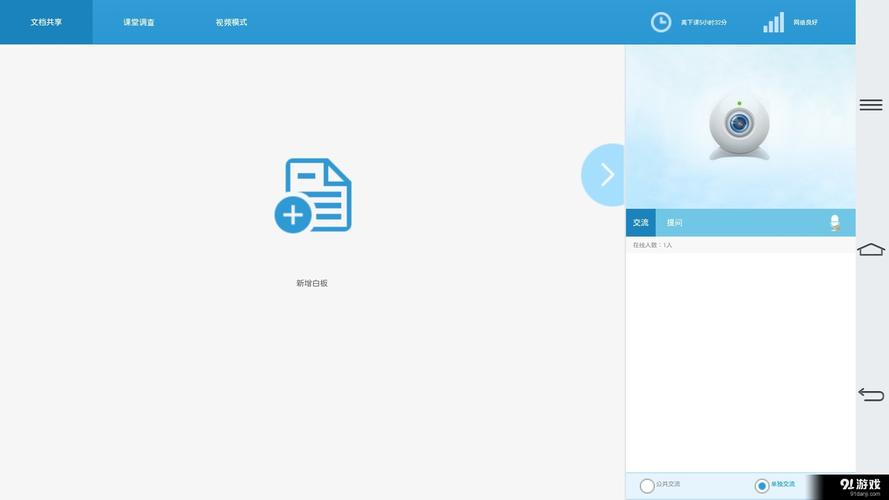Open the Android menu hamburger icon
The height and width of the screenshot is (500, 889).
[x=871, y=105]
